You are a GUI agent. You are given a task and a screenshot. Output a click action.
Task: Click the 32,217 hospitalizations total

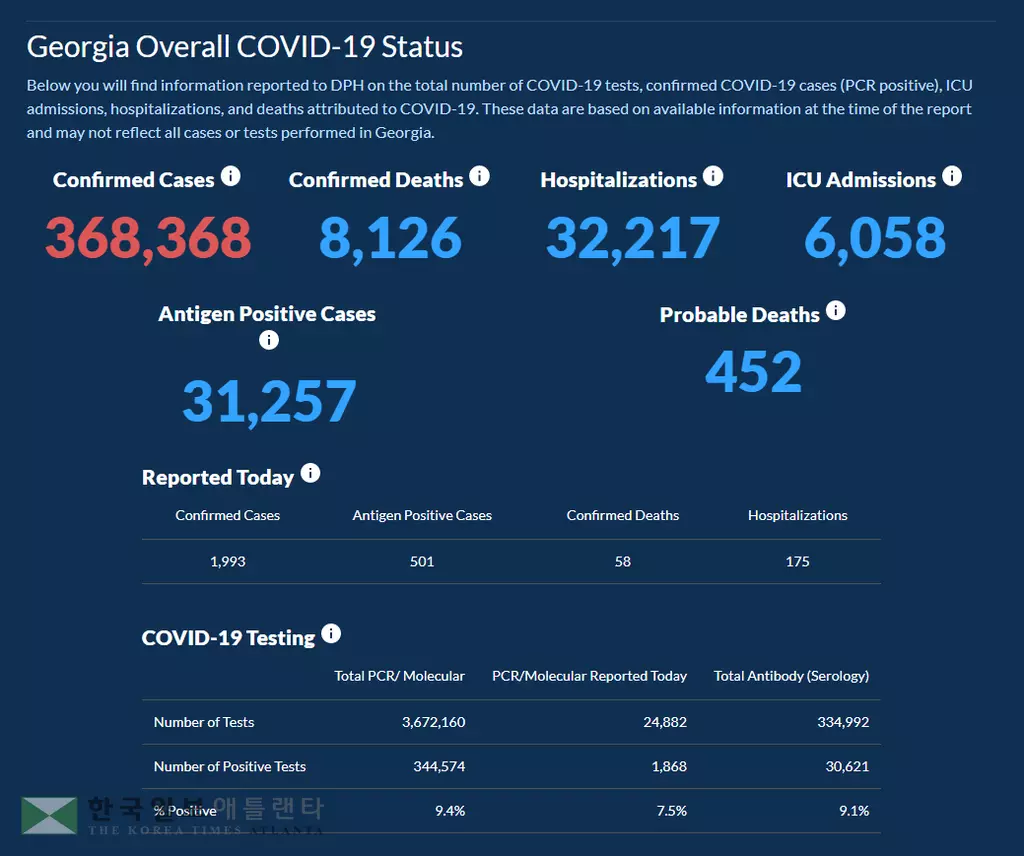[632, 238]
